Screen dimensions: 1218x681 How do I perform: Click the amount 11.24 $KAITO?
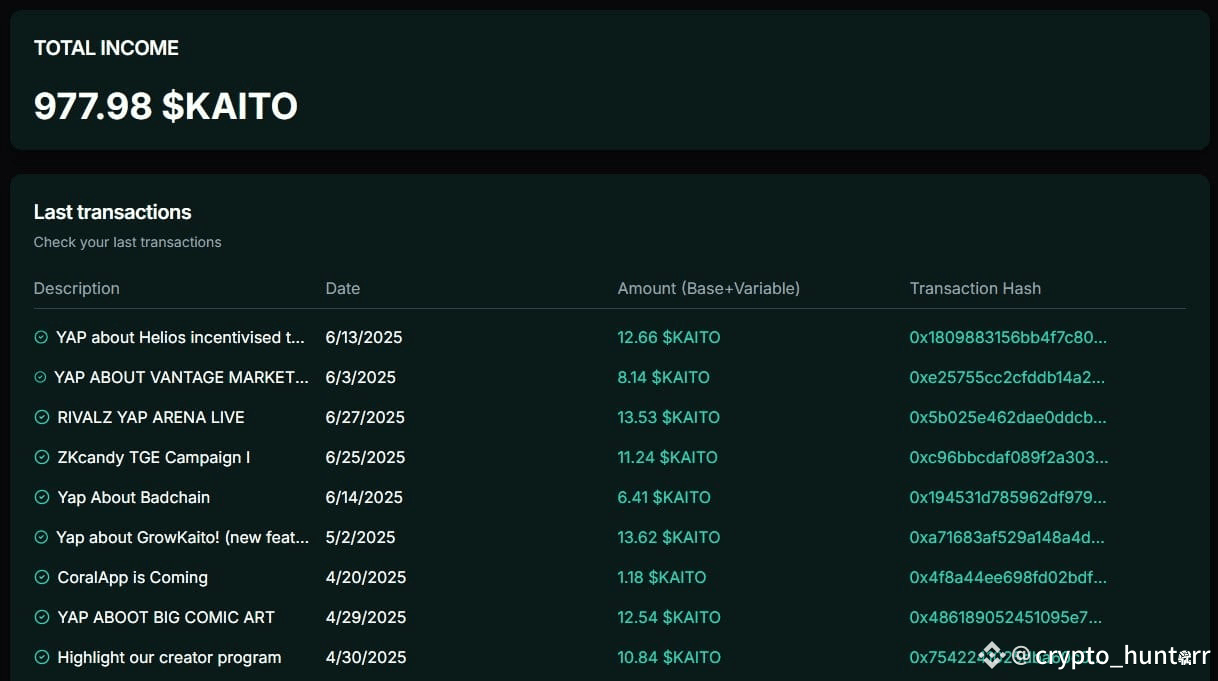coord(668,458)
